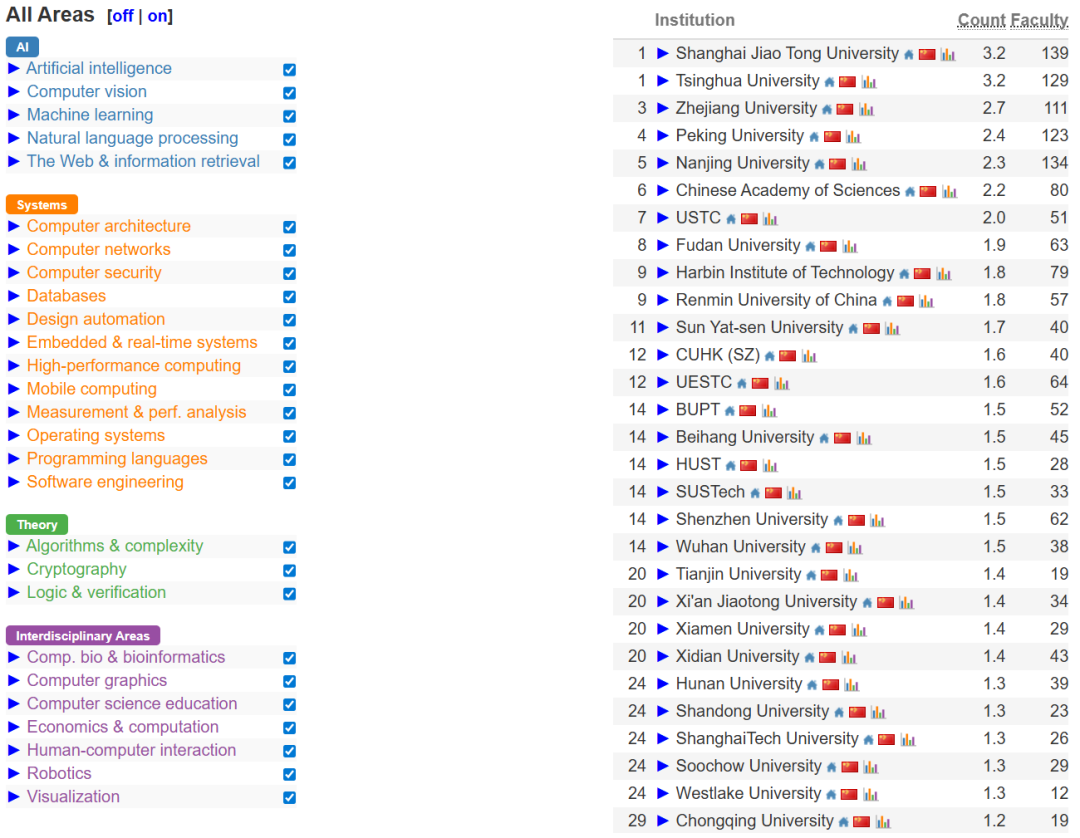Expand the entry for USTC
This screenshot has width=1080, height=838.
(660, 217)
